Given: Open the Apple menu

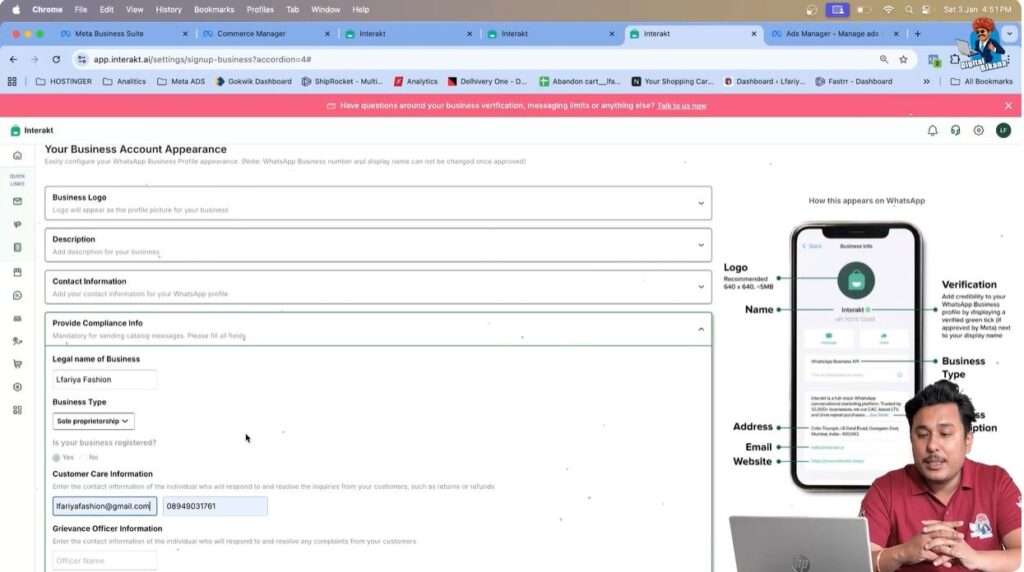Looking at the screenshot, I should click(16, 10).
